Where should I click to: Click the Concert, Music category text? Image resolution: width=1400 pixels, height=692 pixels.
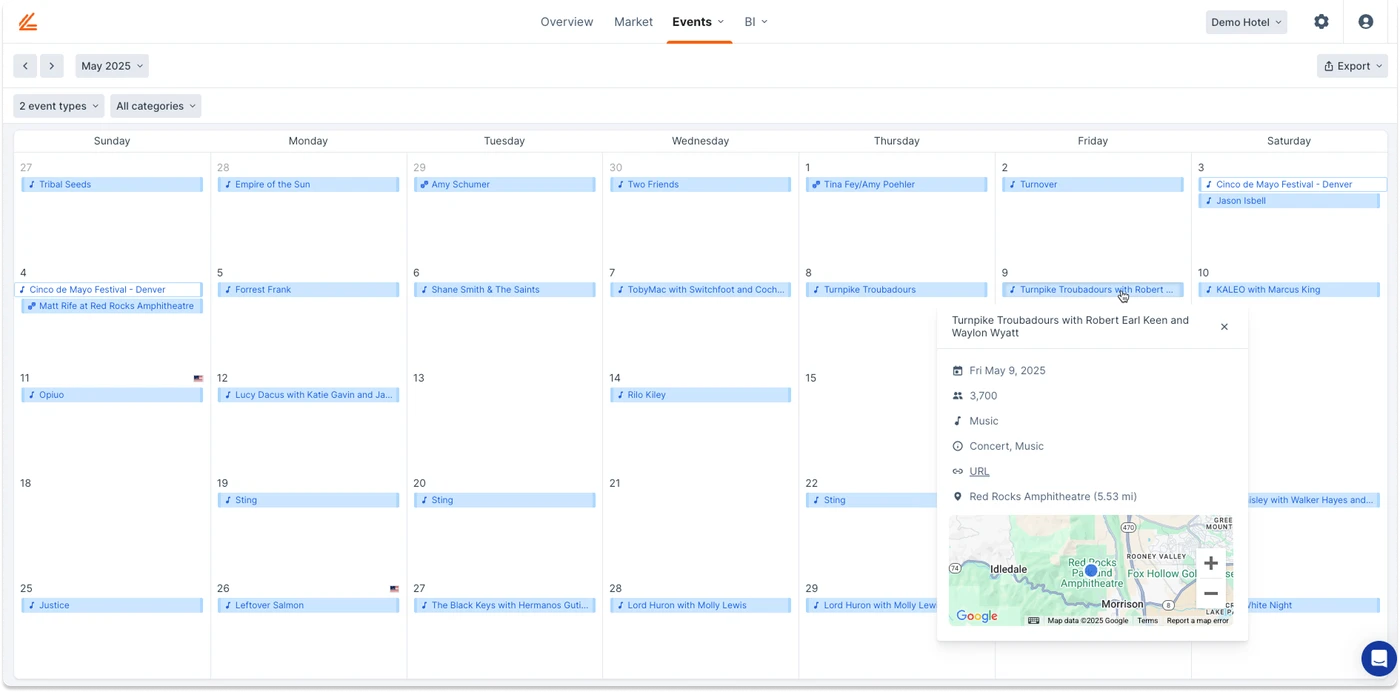point(1006,446)
